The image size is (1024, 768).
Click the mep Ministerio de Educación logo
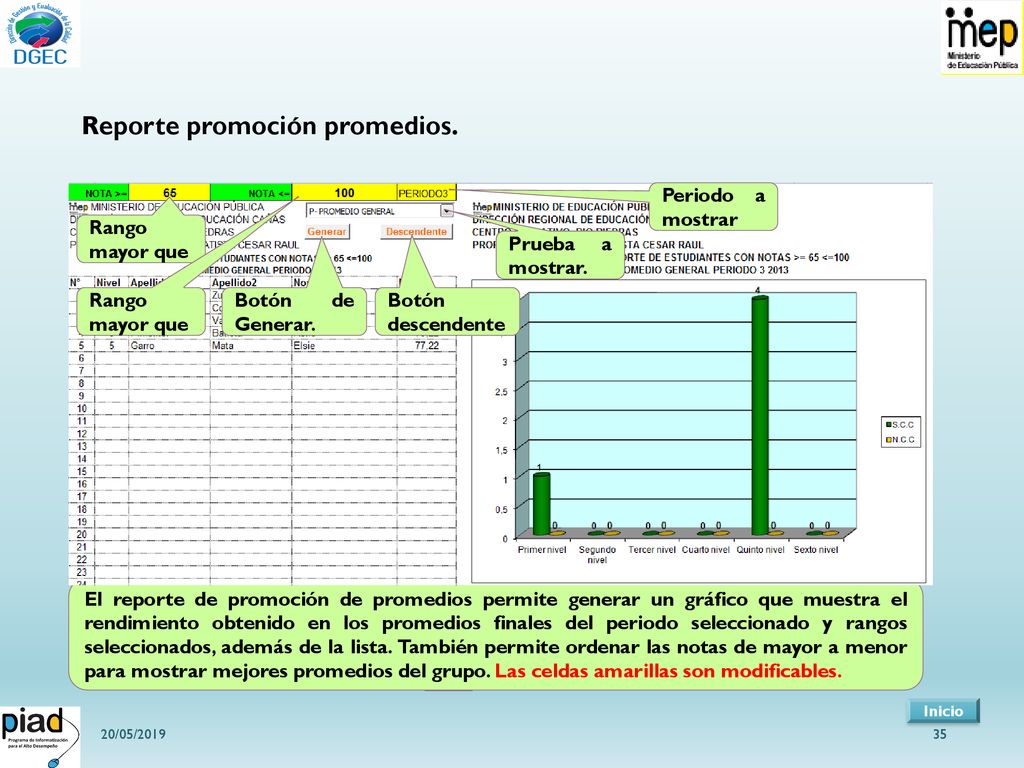982,38
